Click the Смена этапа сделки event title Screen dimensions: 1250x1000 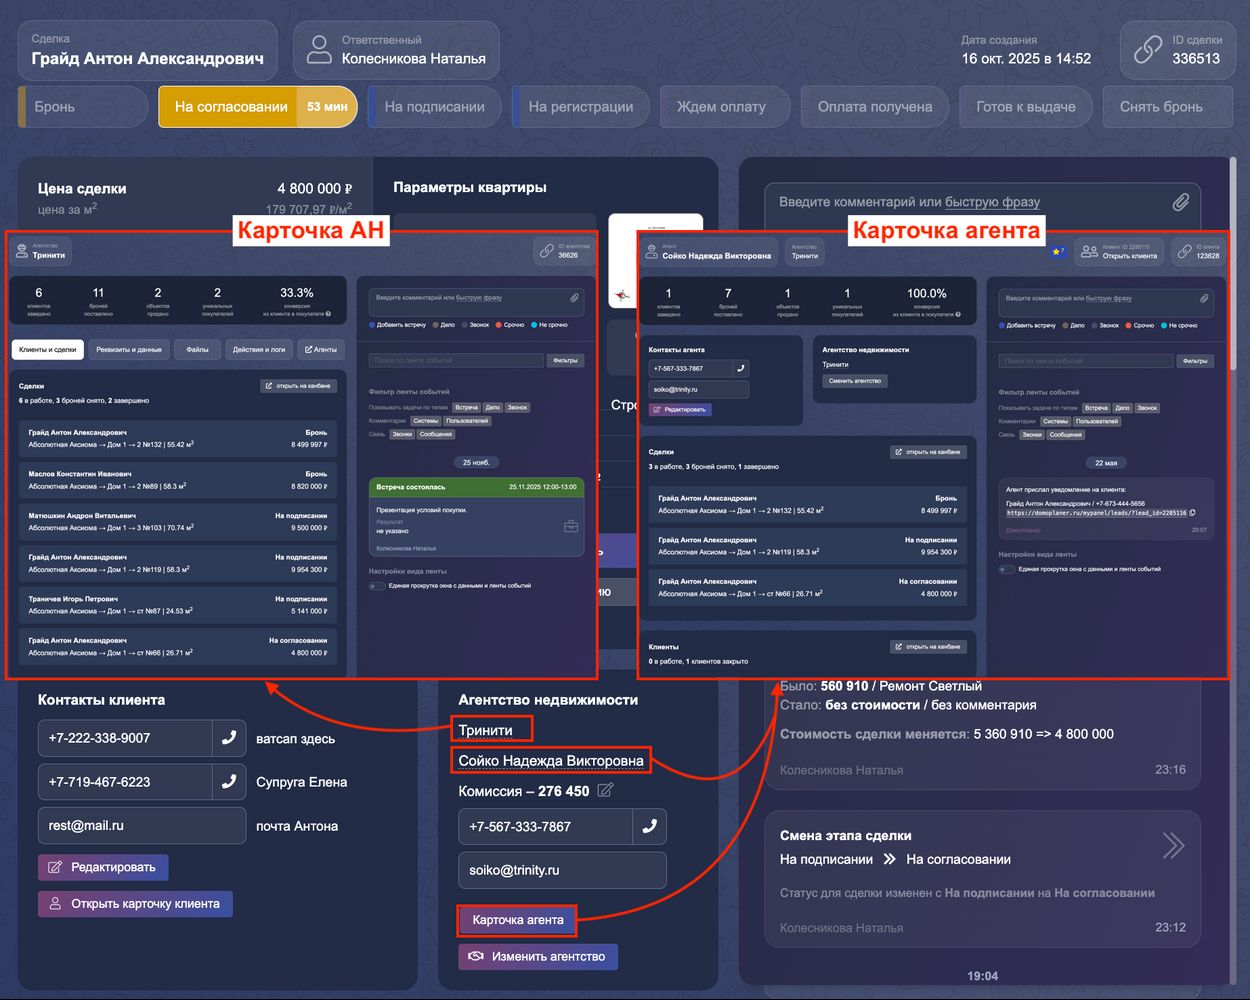click(x=846, y=836)
